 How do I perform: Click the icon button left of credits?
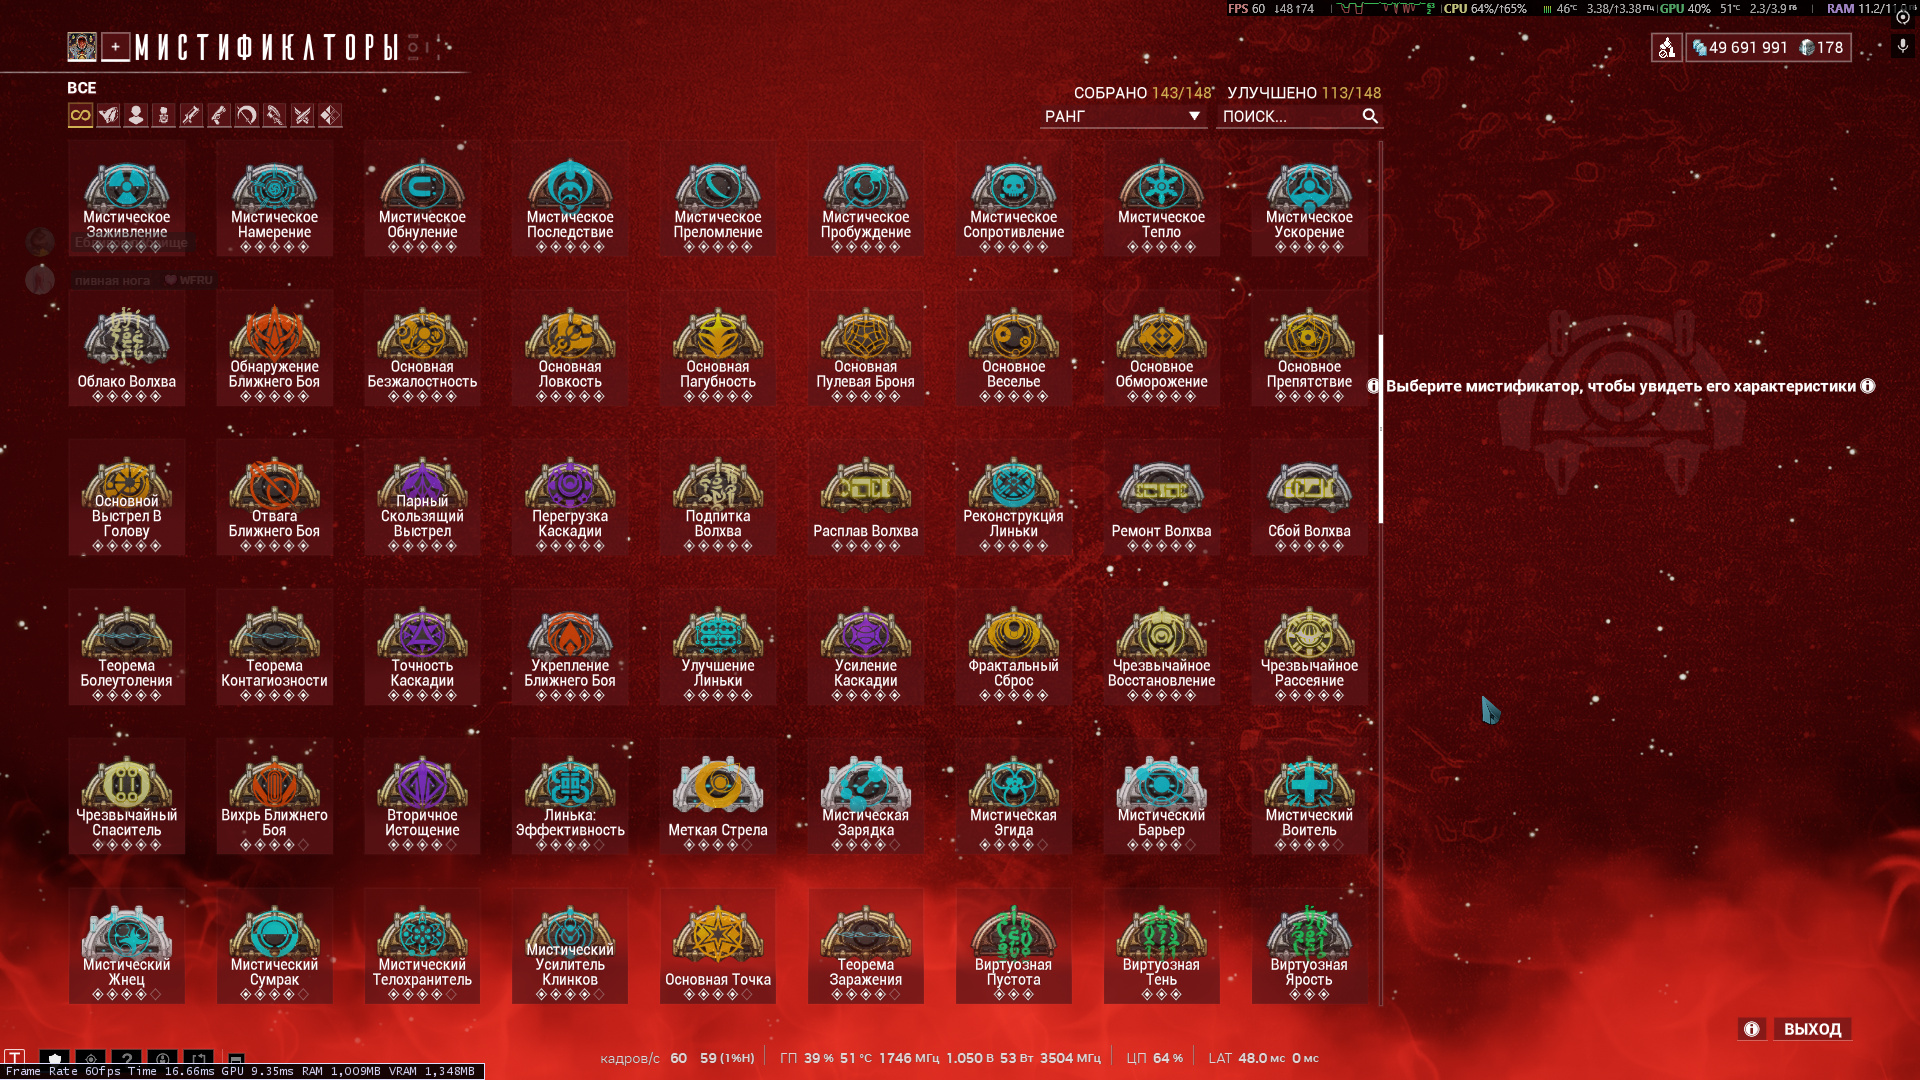1666,47
